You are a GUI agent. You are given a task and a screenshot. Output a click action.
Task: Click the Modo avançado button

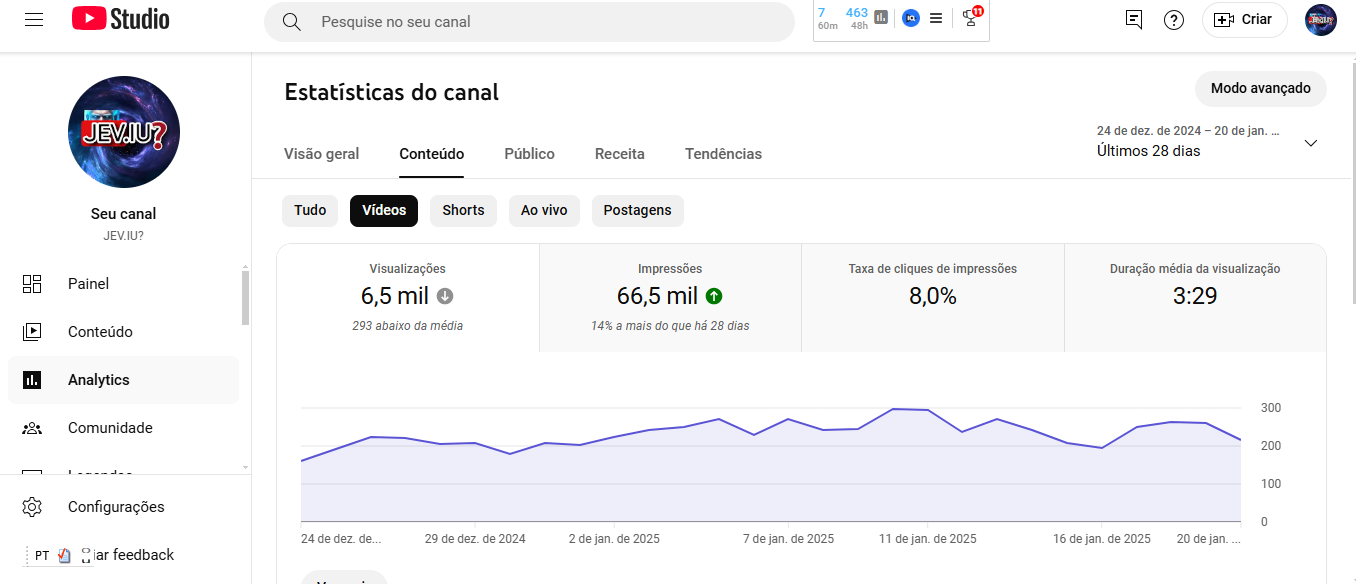[x=1260, y=89]
